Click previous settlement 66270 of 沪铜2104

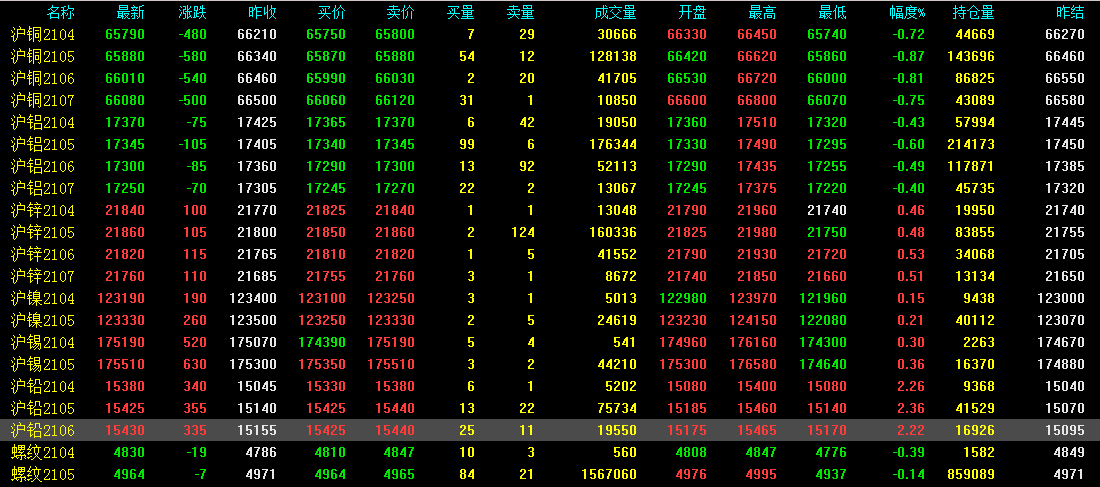(1065, 34)
